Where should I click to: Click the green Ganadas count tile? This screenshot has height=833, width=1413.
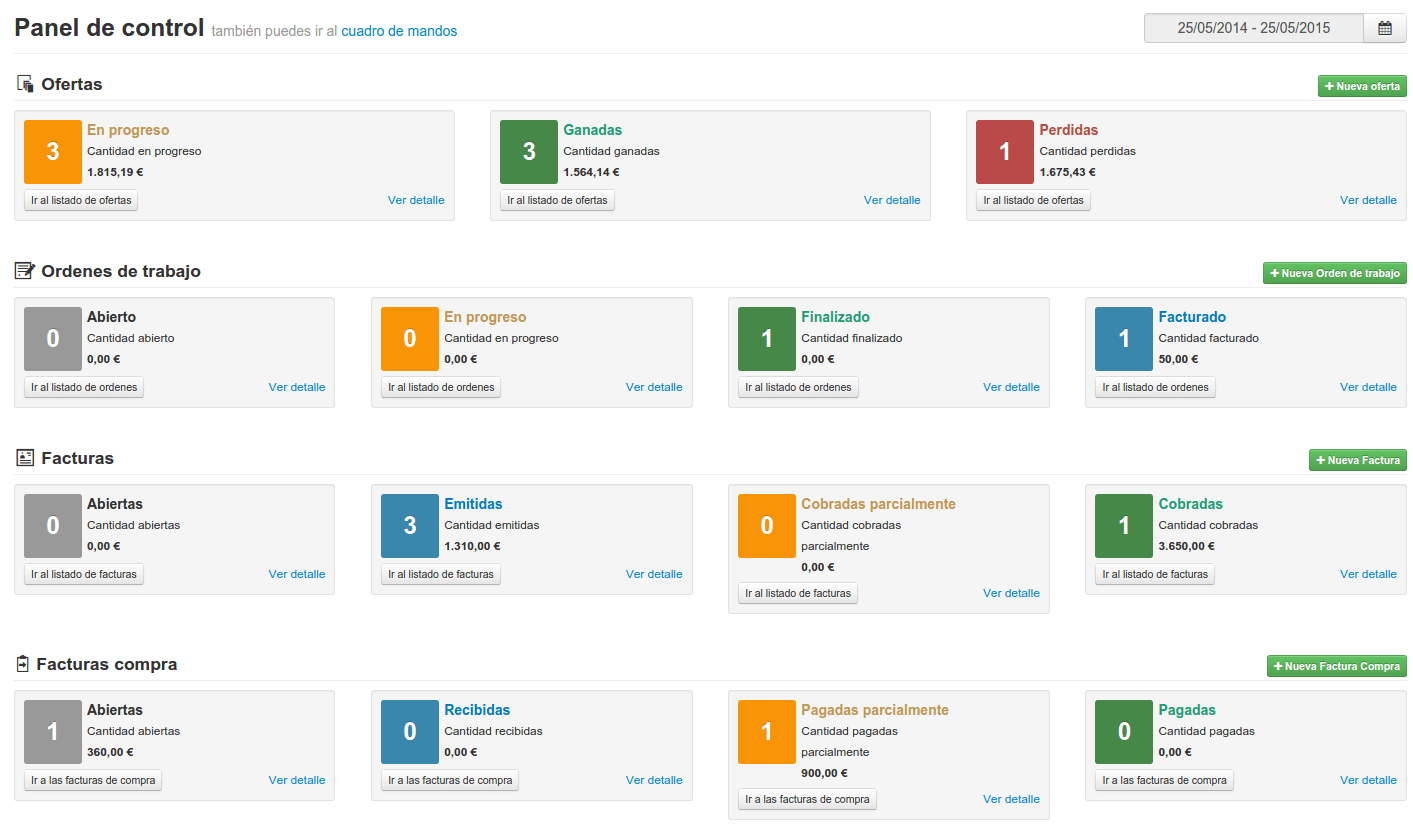coord(529,152)
